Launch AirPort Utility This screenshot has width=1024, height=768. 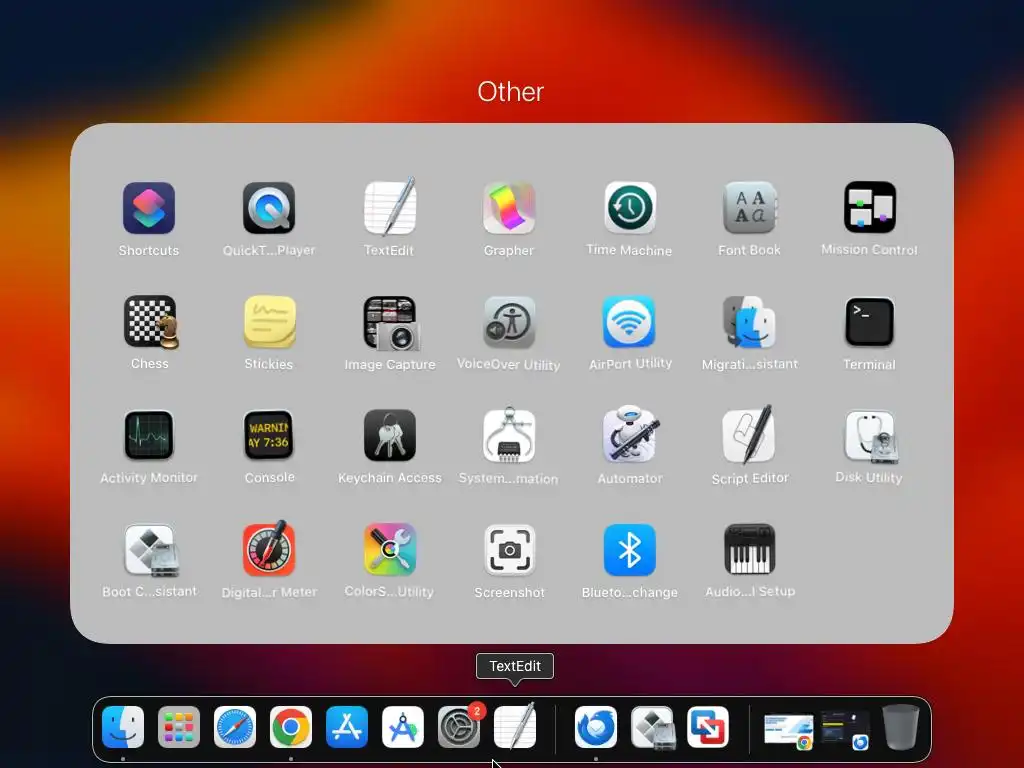[630, 322]
